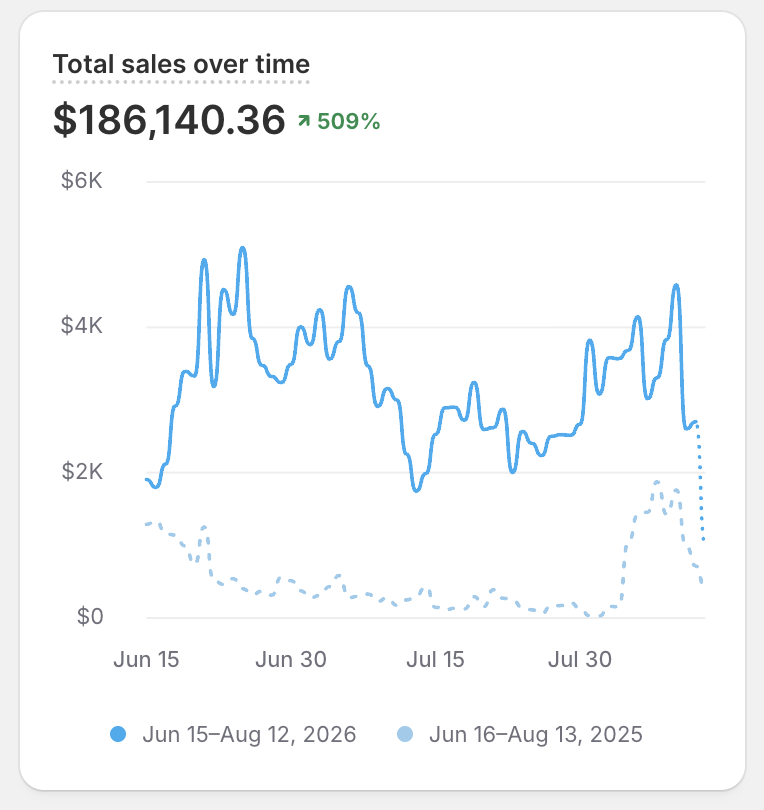Click the $6K y-axis label
Screen dimensions: 764x810
82,181
